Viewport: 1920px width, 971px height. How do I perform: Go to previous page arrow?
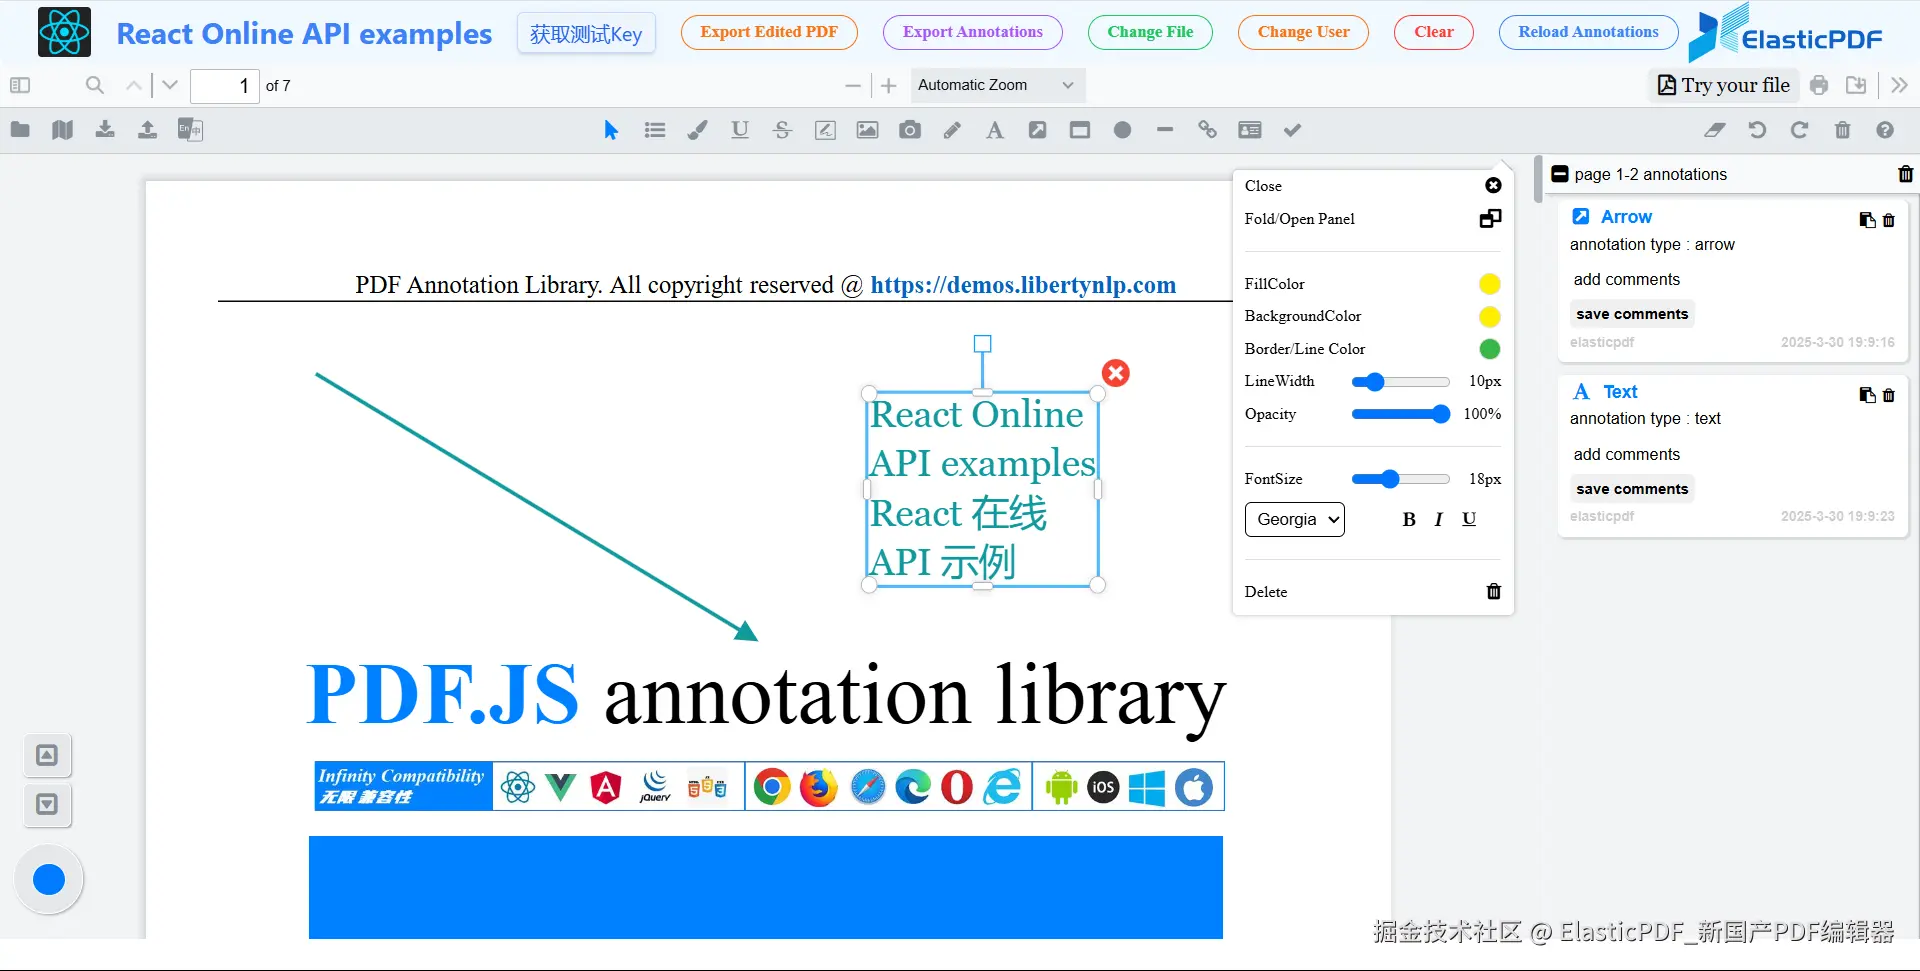pos(133,85)
